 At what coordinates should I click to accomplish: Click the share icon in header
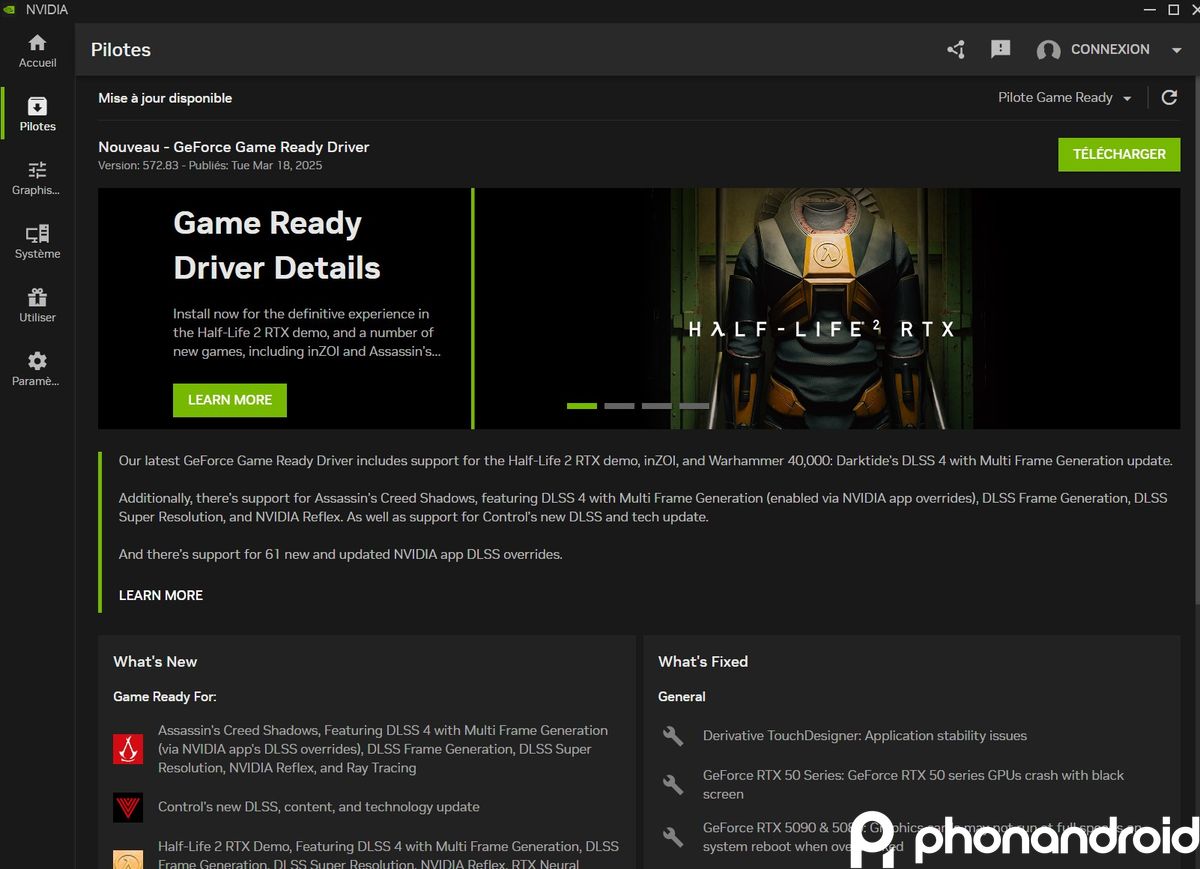point(956,49)
